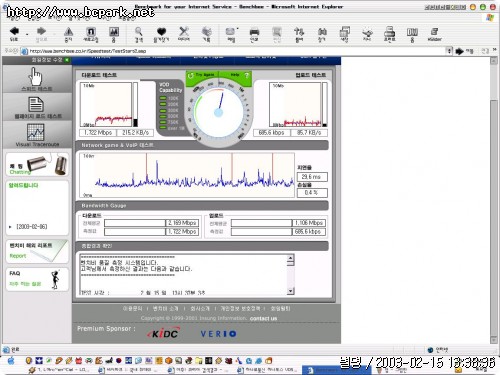Open the Chatting tin-can banner
The height and width of the screenshot is (375, 500).
tap(37, 165)
